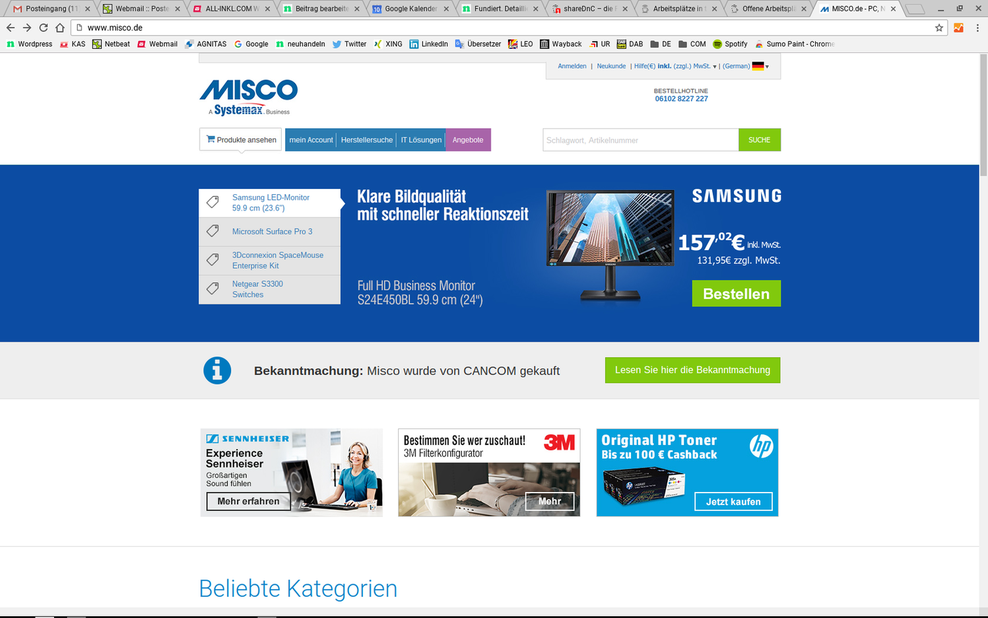Viewport: 988px width, 618px height.
Task: Open the LinkedIn bookmark
Action: 428,44
